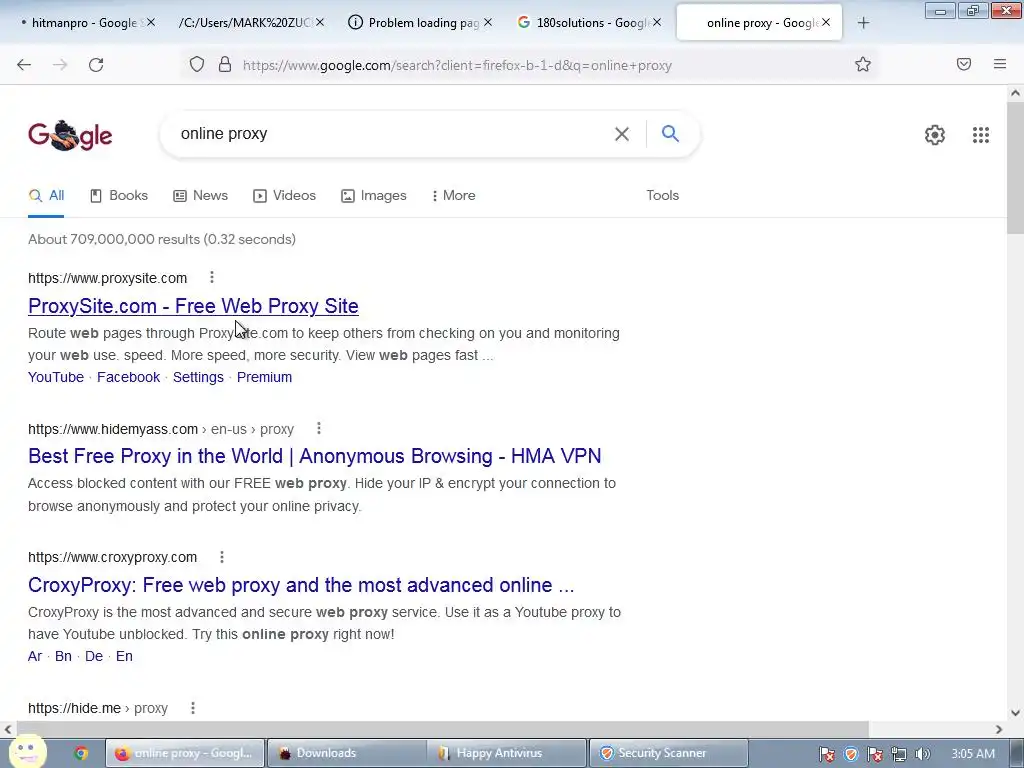The image size is (1024, 768).
Task: Select the Books search filter
Action: pyautogui.click(x=119, y=195)
